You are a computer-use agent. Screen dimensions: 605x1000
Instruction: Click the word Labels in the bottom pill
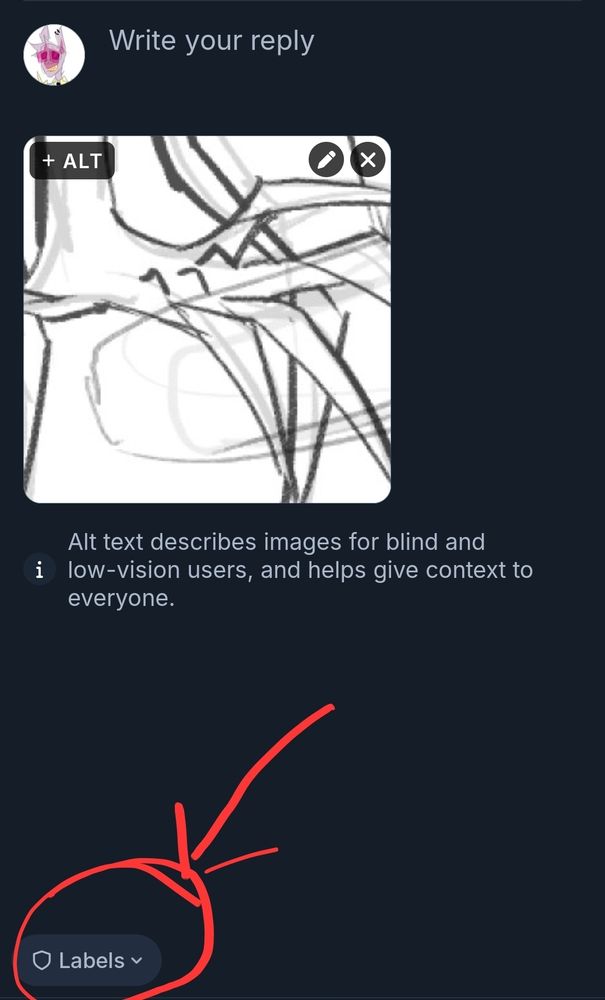click(x=92, y=960)
